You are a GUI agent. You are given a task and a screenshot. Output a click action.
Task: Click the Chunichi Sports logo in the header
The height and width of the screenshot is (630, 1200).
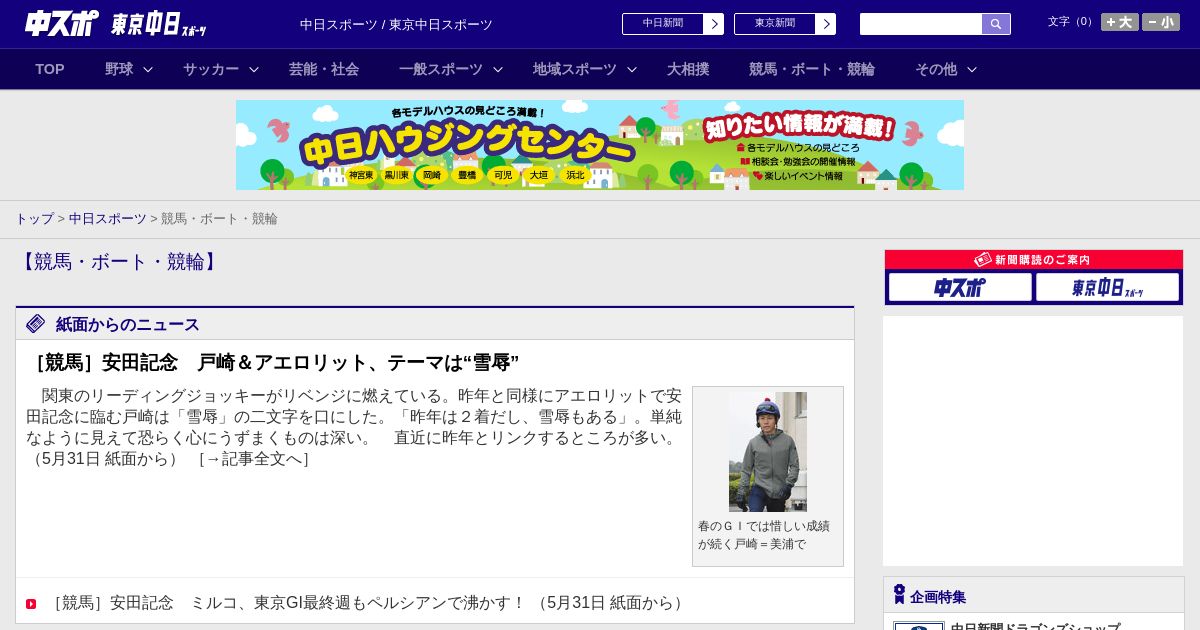point(62,23)
